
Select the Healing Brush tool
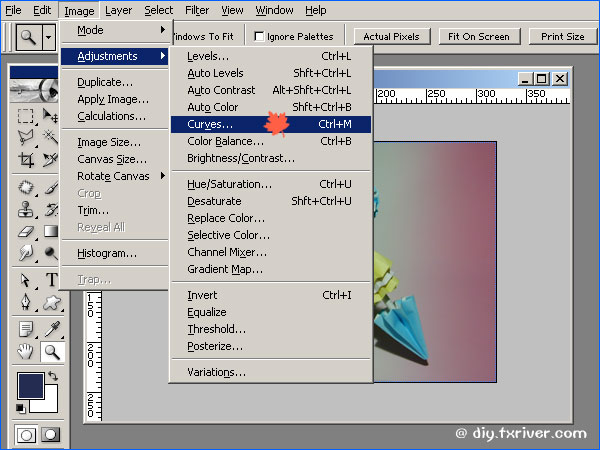point(25,188)
